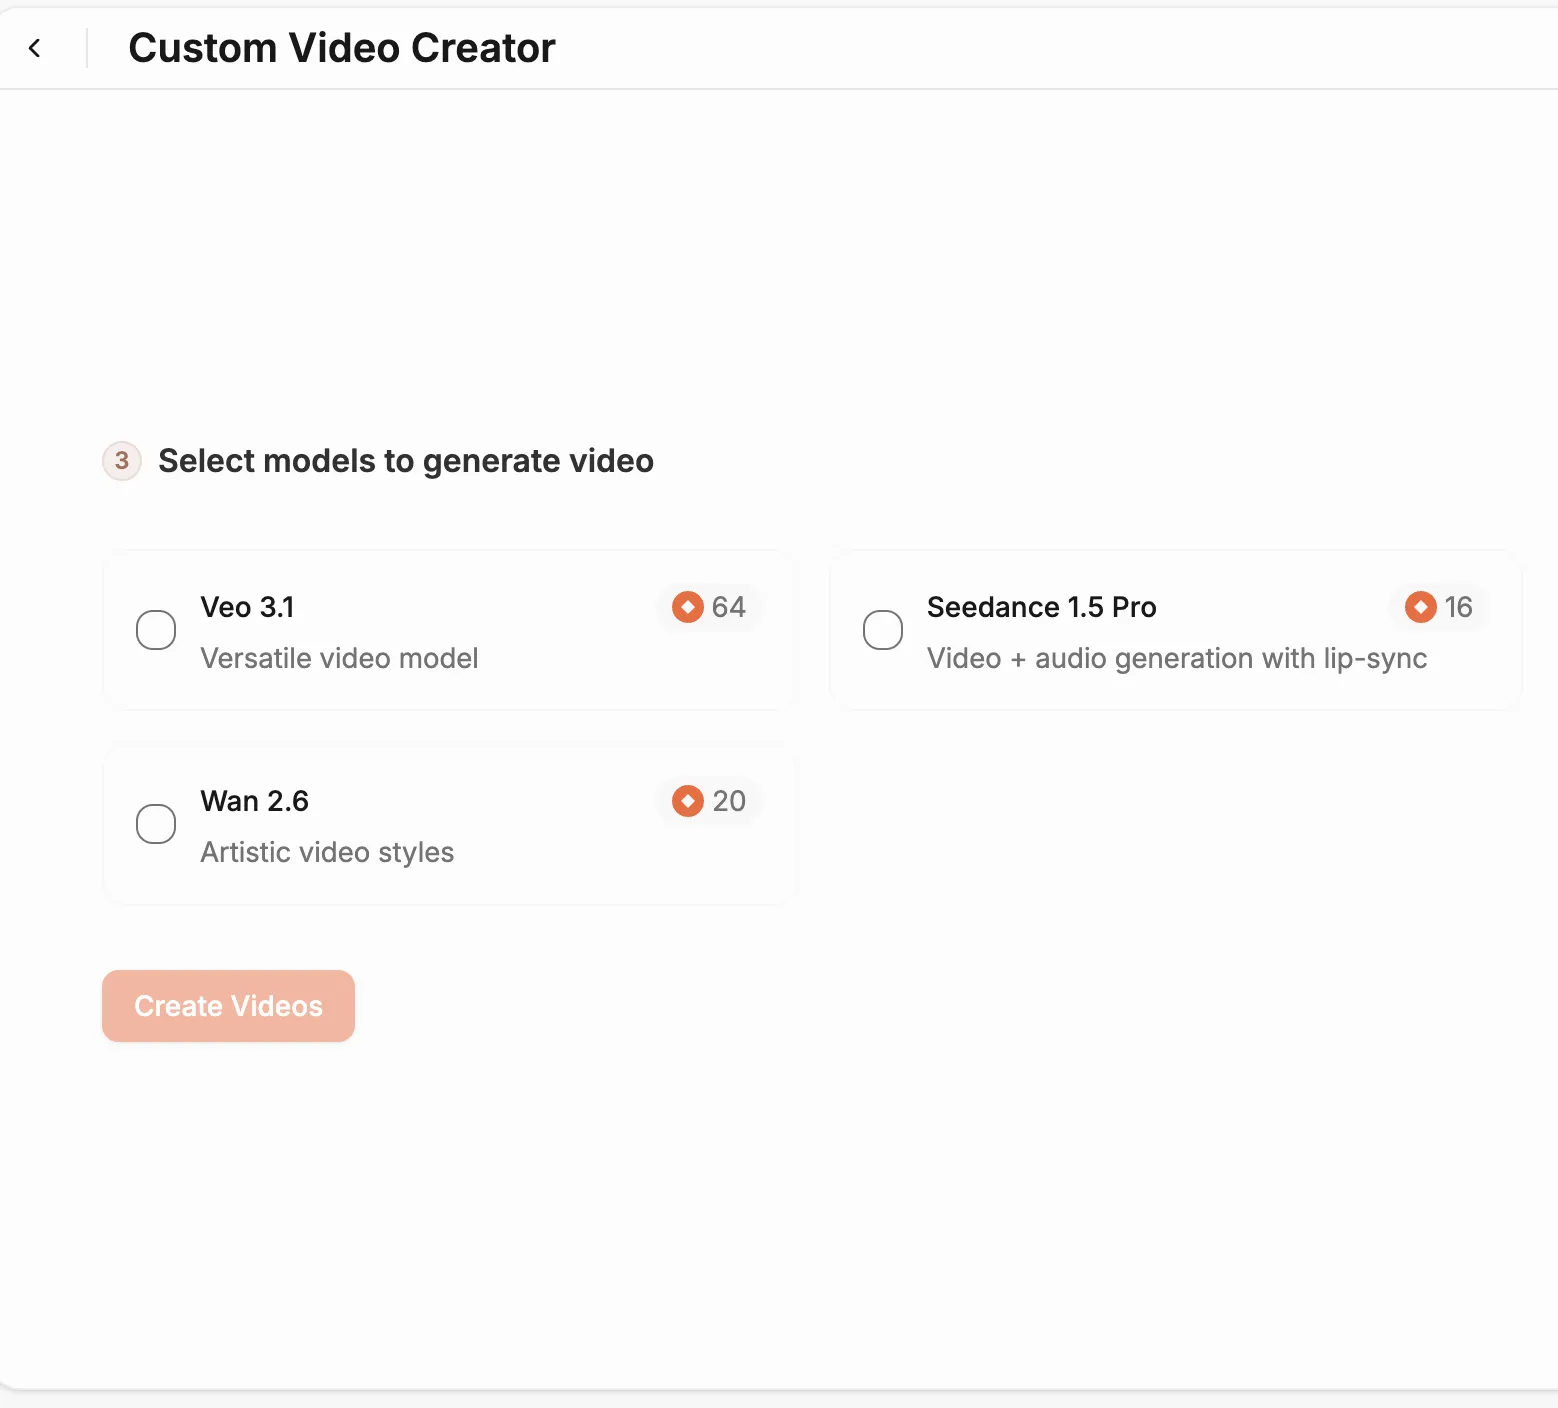This screenshot has height=1408, width=1558.
Task: Click the Create Videos button
Action: point(228,1006)
